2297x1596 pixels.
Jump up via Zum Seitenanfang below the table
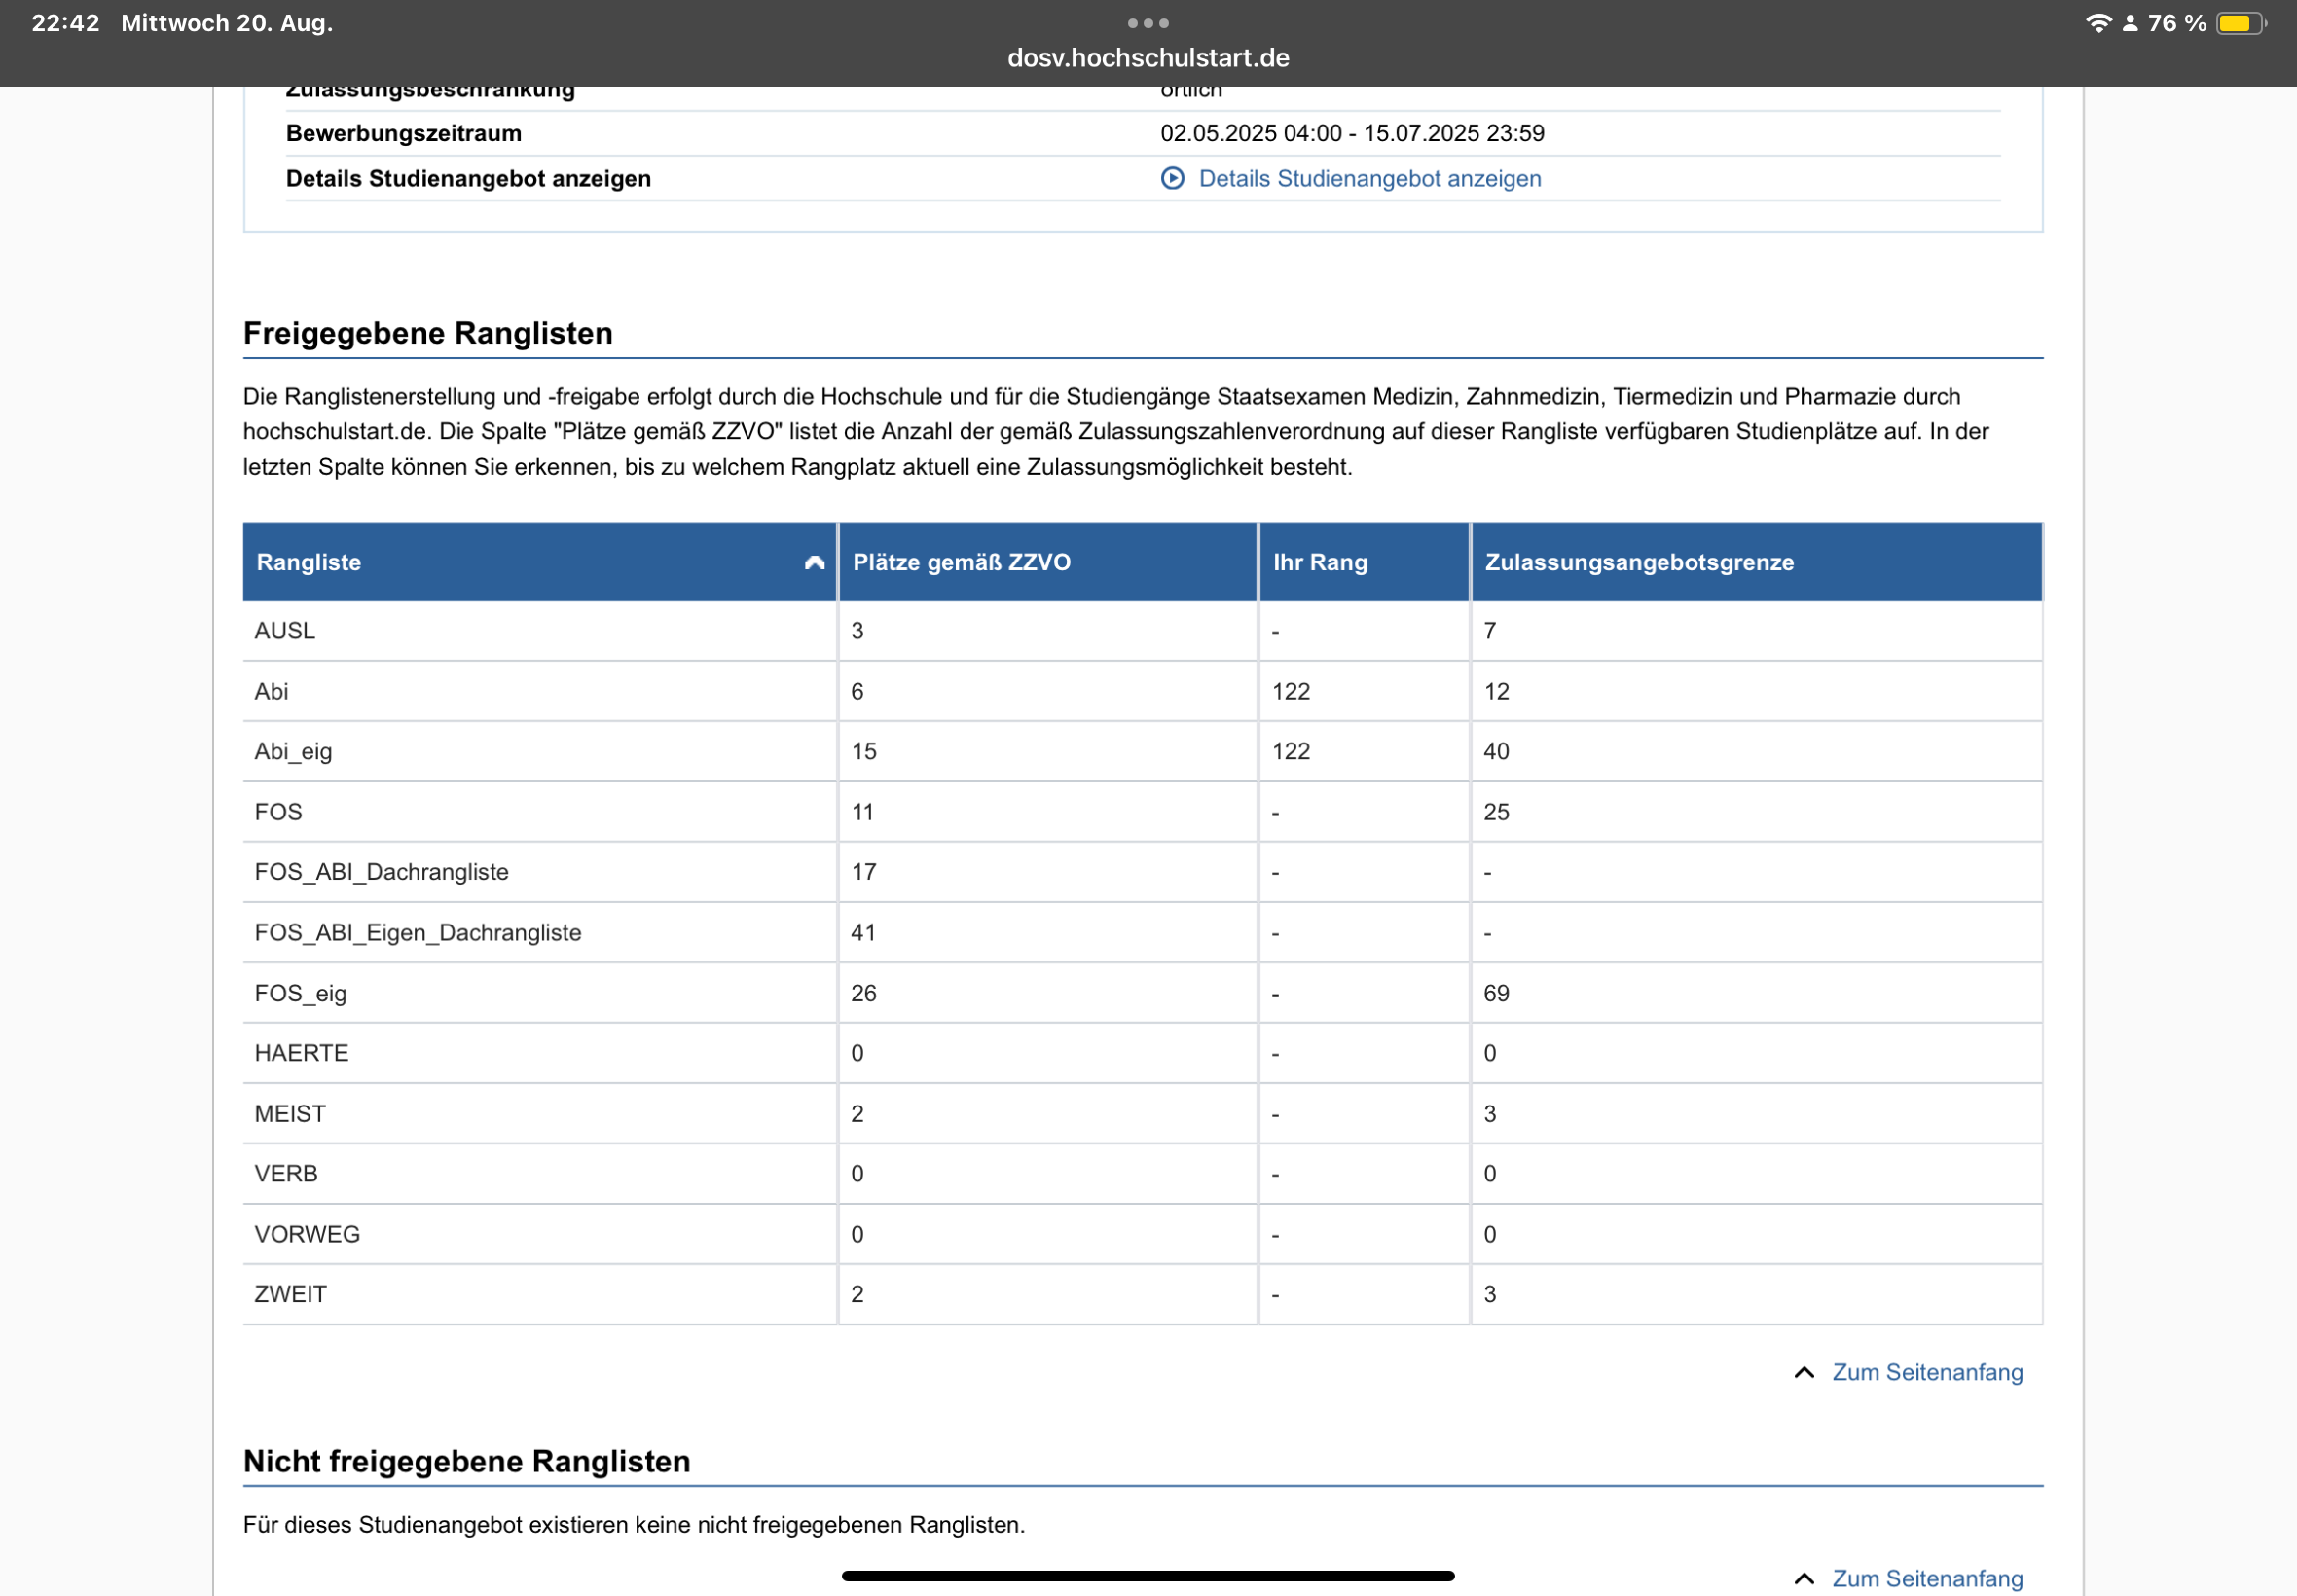[x=1927, y=1372]
